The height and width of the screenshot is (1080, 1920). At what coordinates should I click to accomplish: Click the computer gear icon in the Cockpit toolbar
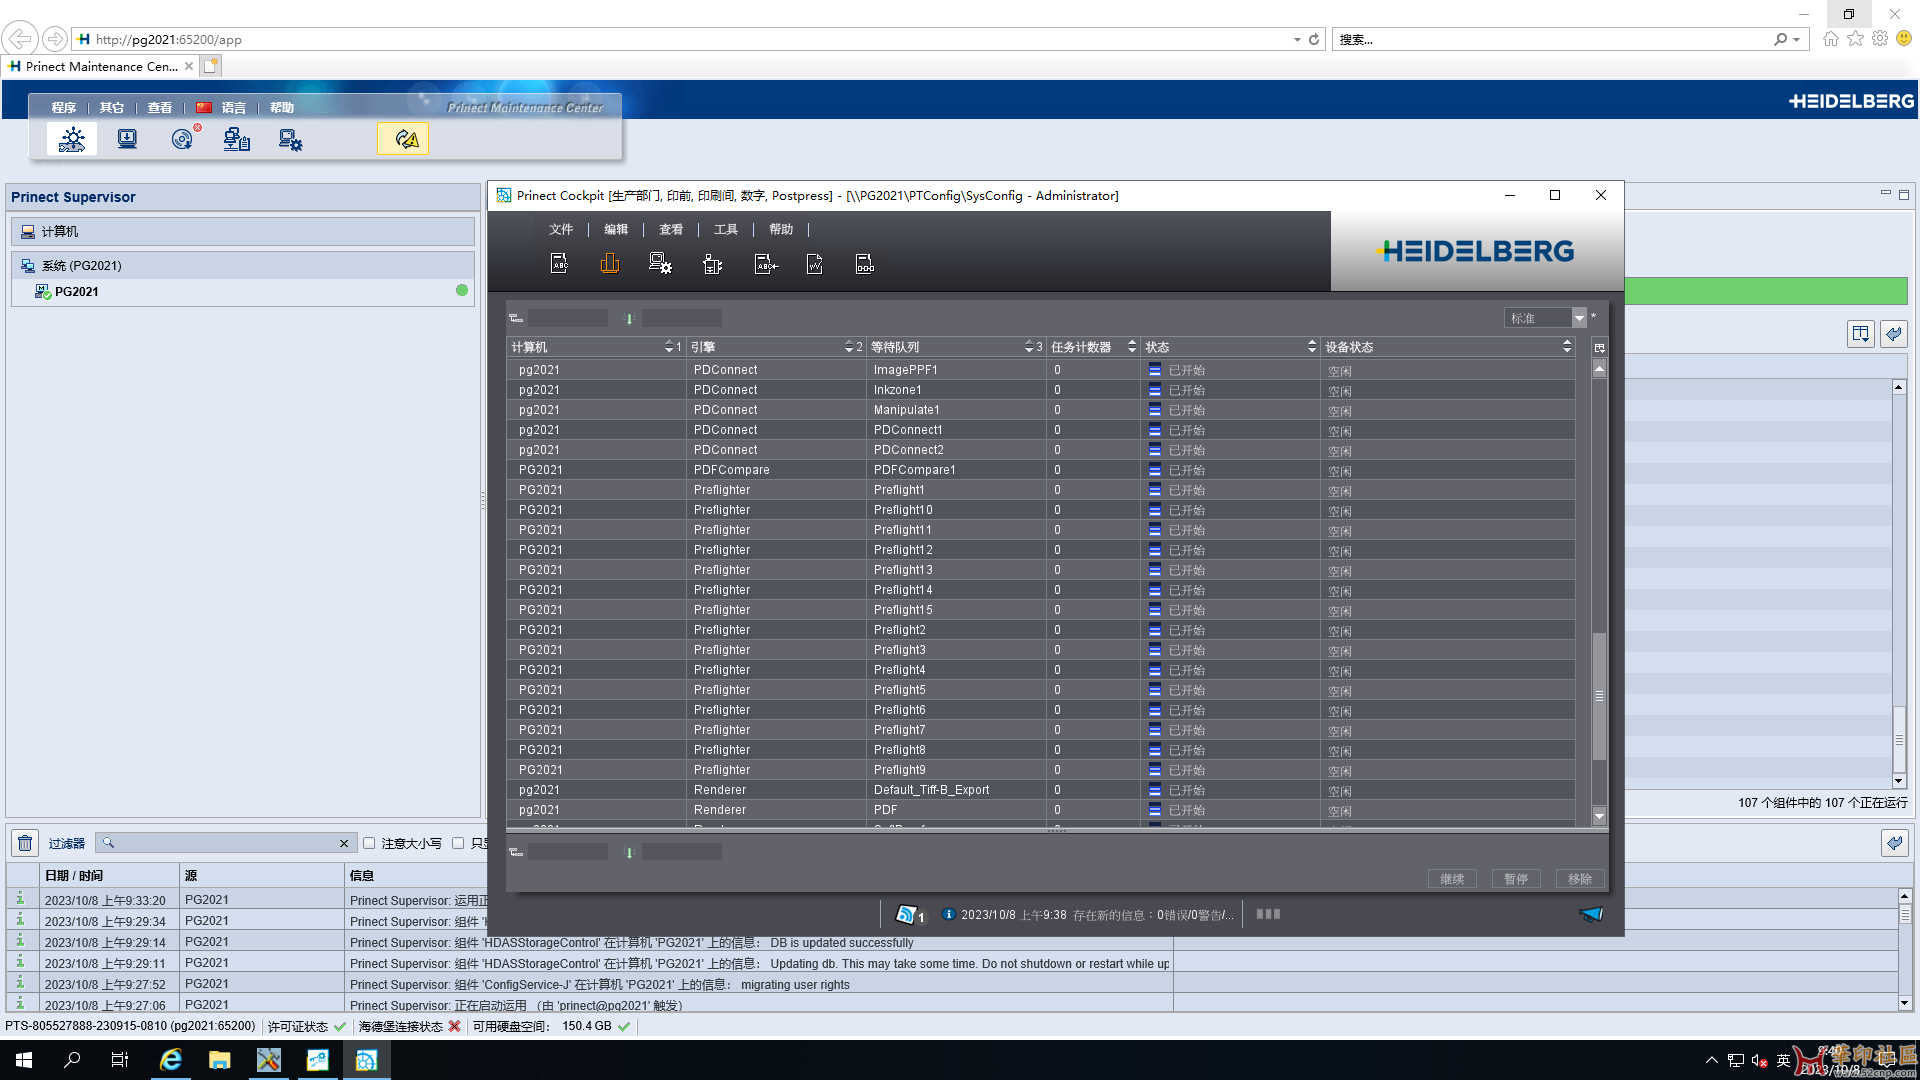[x=660, y=264]
